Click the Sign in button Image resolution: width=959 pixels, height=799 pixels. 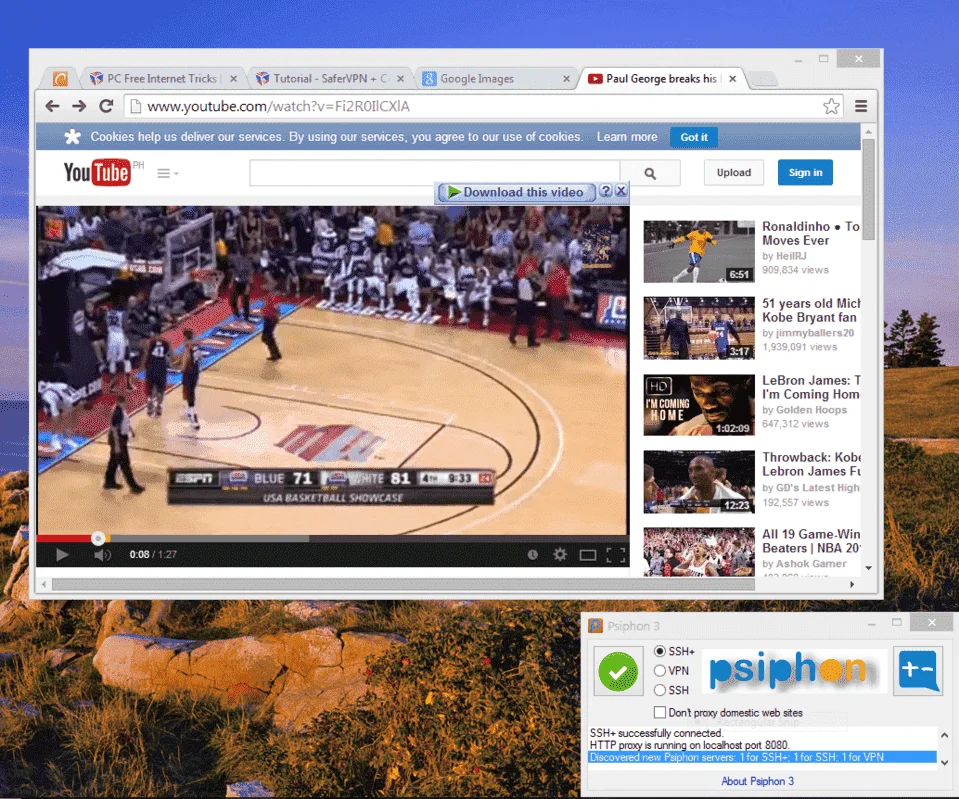click(805, 173)
